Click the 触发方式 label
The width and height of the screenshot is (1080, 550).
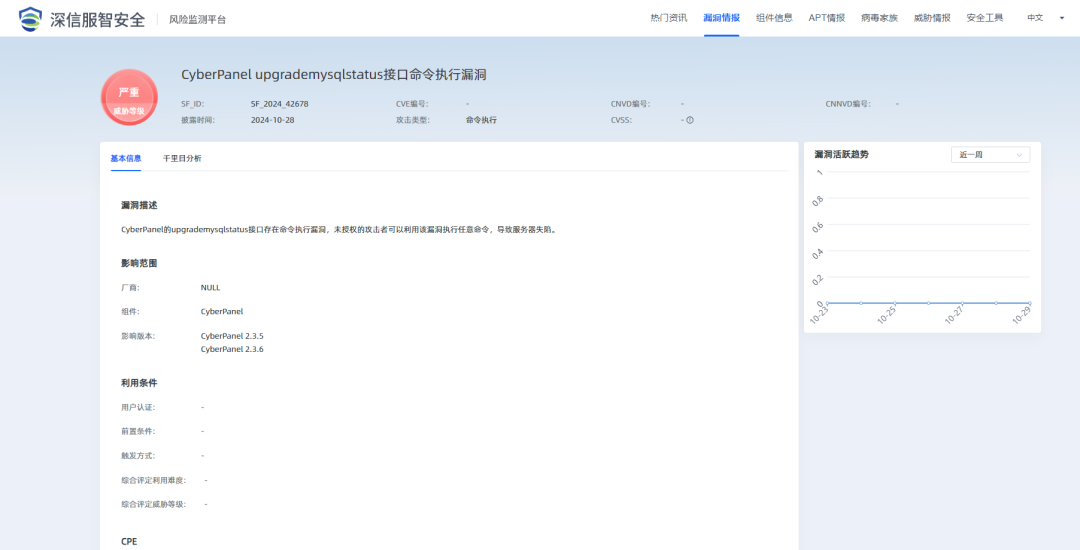138,456
